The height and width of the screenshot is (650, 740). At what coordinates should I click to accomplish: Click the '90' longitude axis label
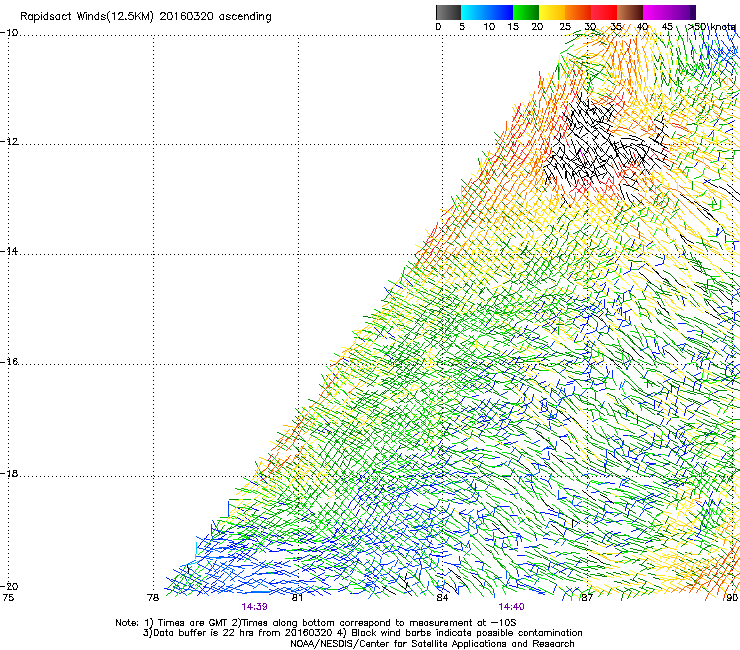(x=732, y=598)
